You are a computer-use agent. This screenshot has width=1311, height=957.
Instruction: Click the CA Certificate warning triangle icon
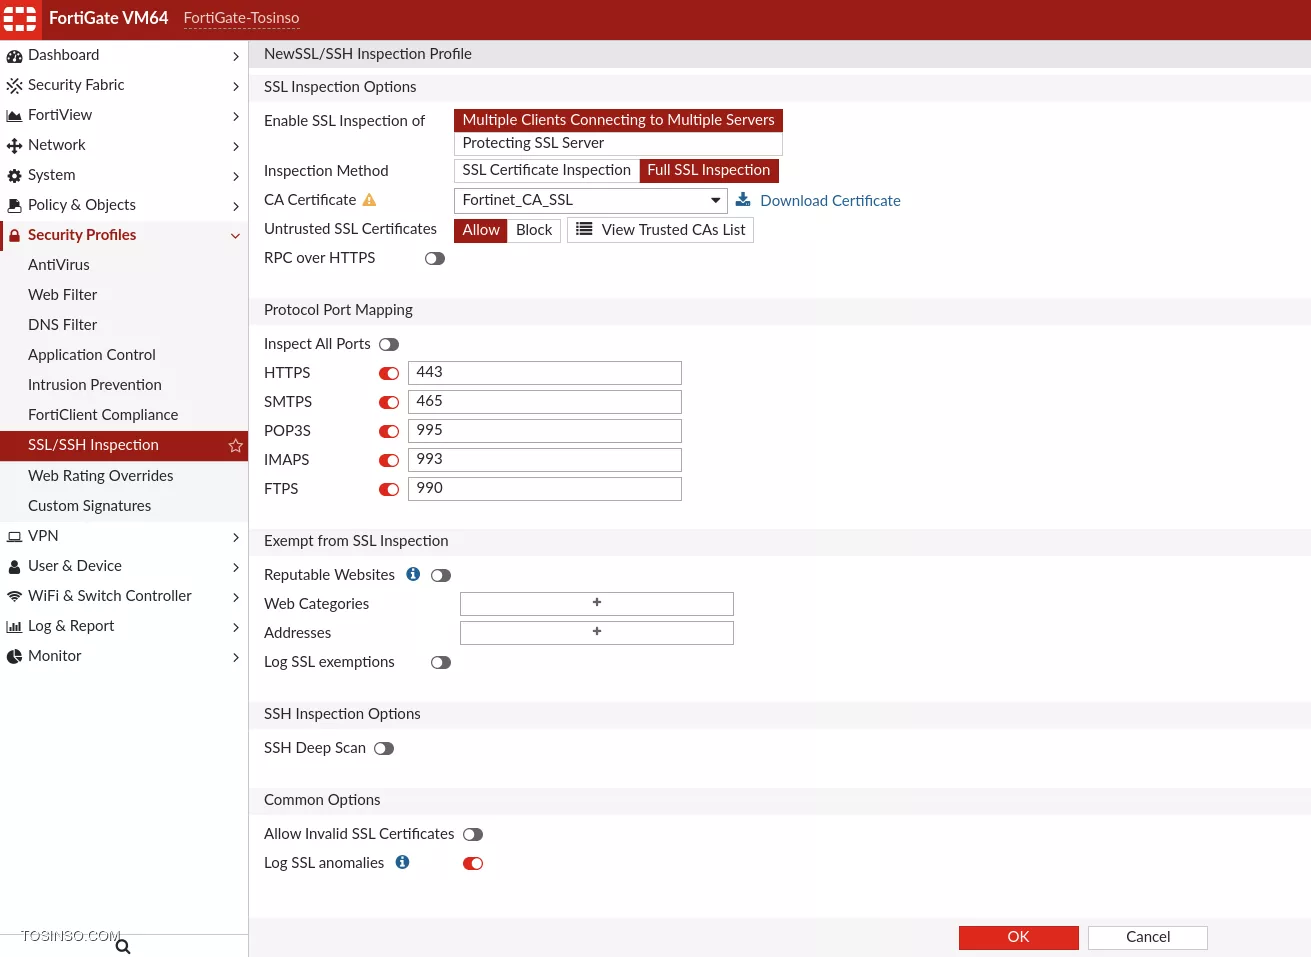[x=369, y=200]
